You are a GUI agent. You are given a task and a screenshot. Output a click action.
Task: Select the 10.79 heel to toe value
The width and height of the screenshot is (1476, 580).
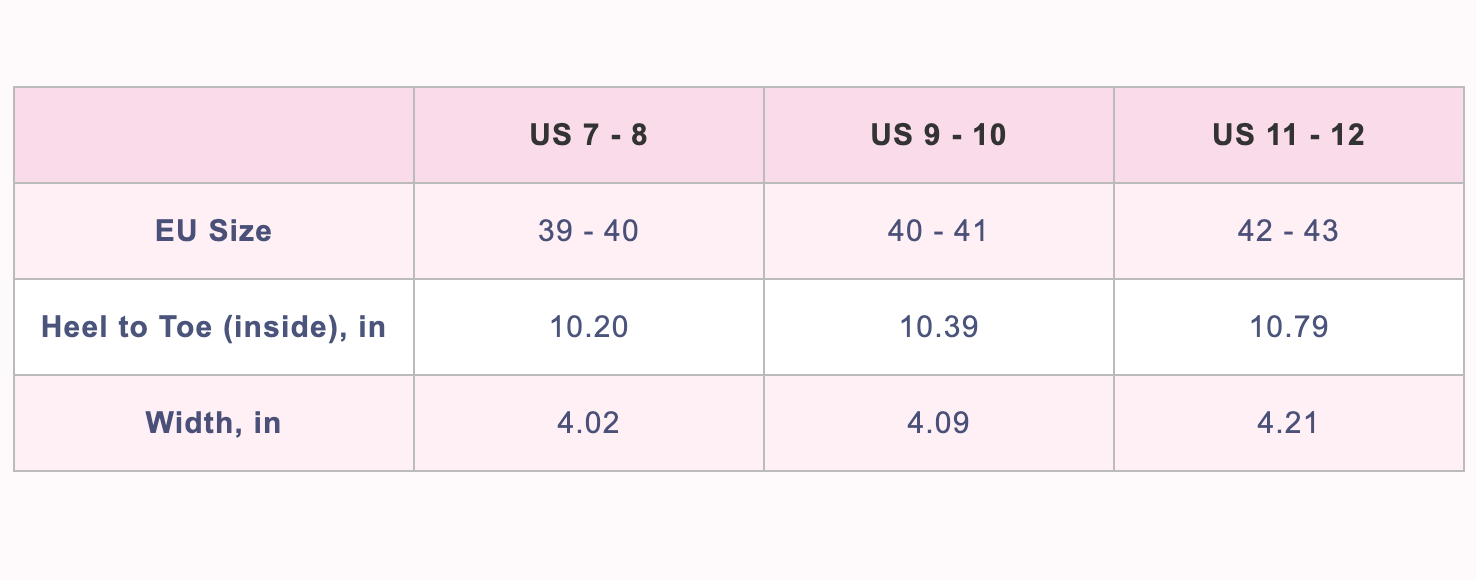coord(1288,327)
